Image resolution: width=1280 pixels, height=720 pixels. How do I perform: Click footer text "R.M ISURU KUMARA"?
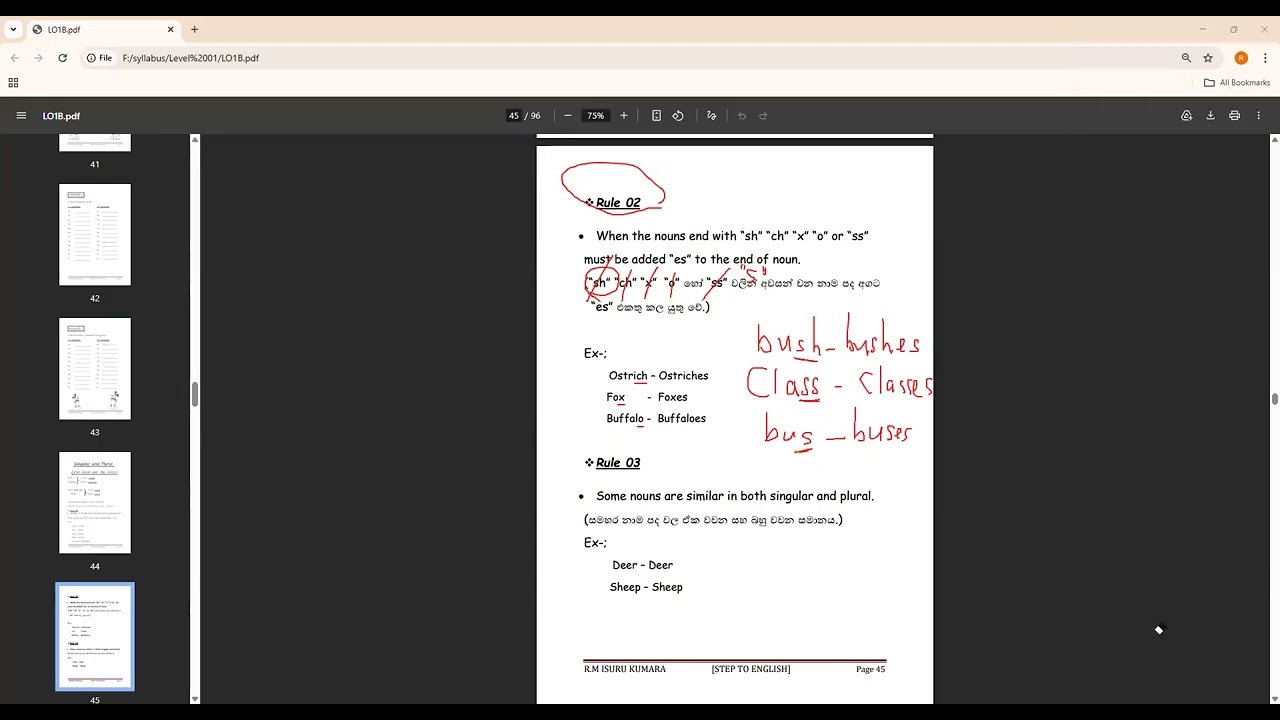tap(625, 669)
